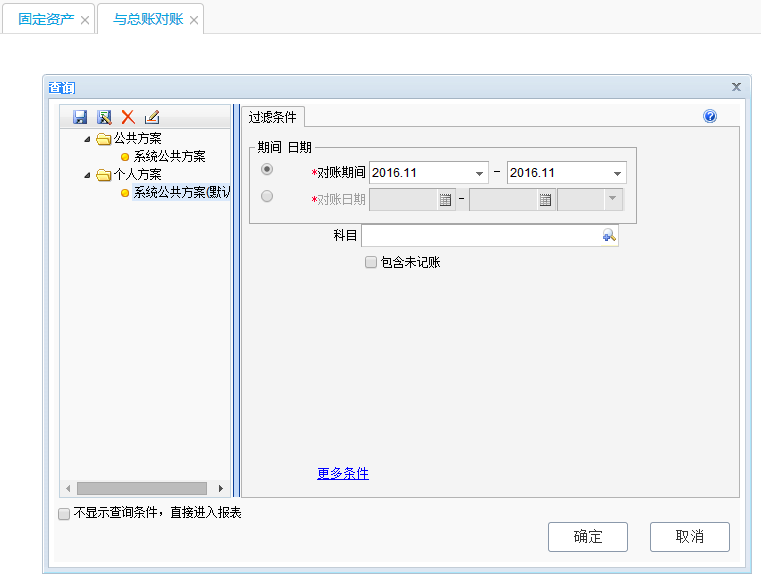
Task: Open the end period 2016.11 dropdown
Action: pos(617,173)
